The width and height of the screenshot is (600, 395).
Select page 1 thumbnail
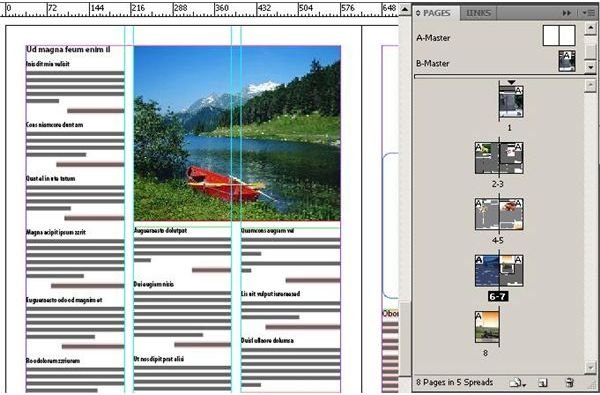coord(511,101)
